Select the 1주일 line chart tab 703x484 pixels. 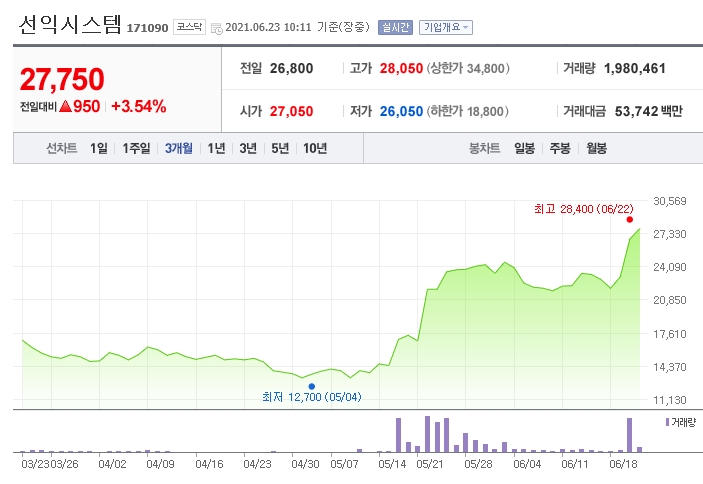pyautogui.click(x=136, y=148)
